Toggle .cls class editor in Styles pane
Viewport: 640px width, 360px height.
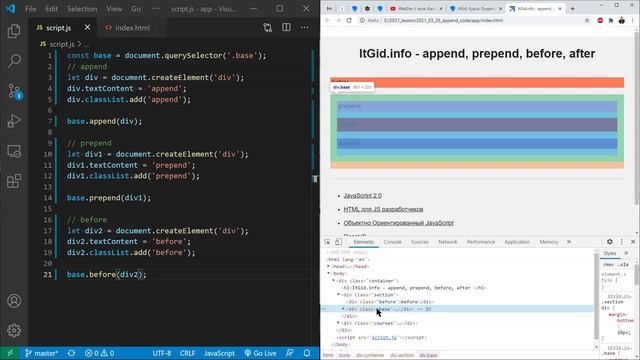click(623, 264)
